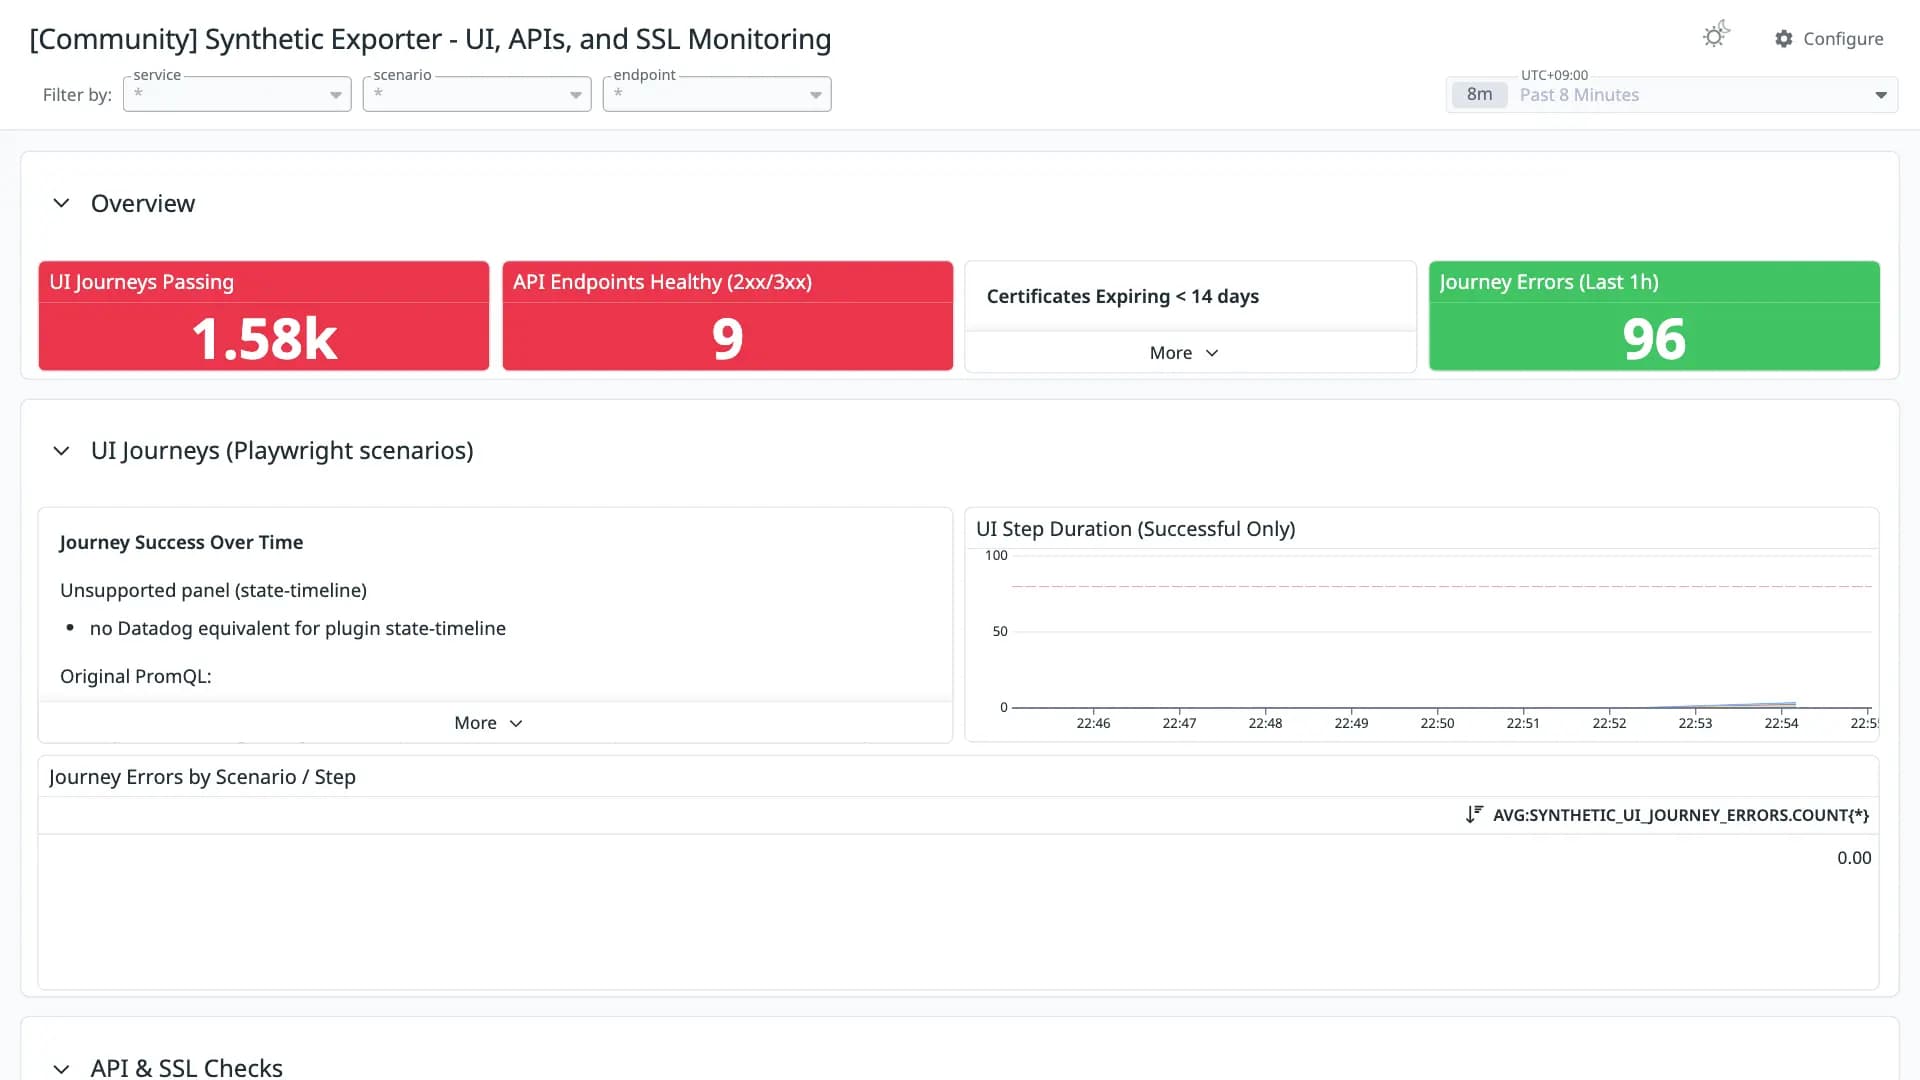Click the Configure gear icon

pos(1784,39)
